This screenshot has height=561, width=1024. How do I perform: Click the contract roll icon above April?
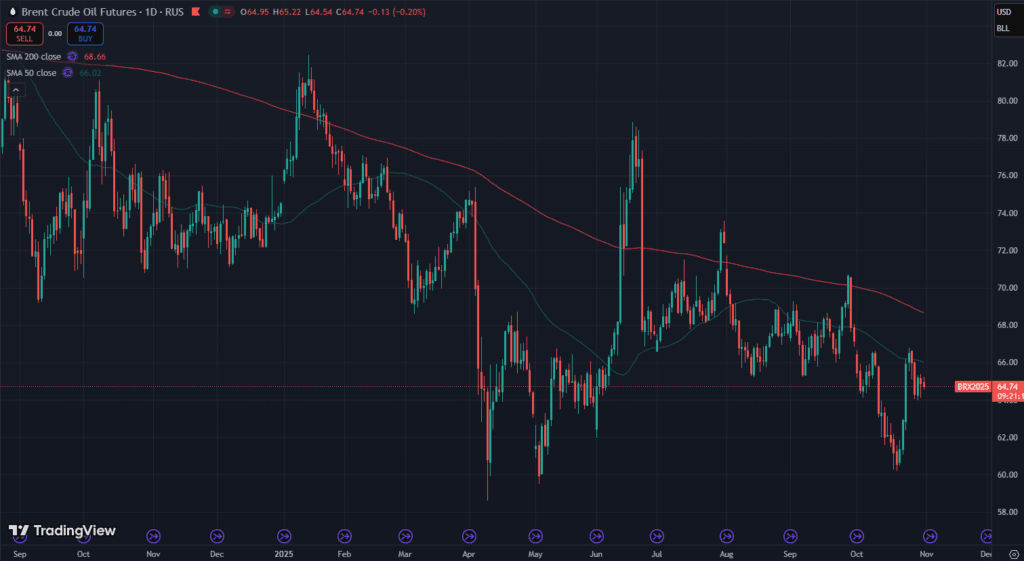pos(469,535)
